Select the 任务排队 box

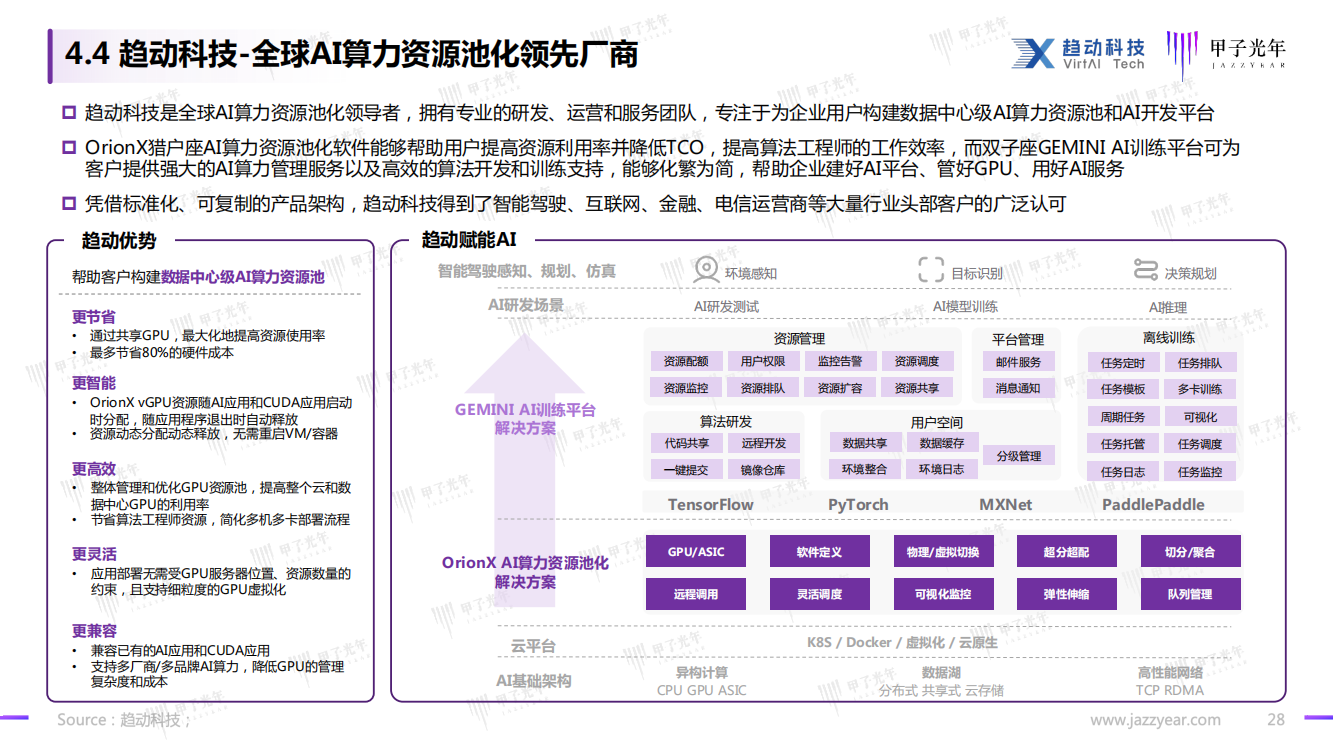tap(1200, 363)
